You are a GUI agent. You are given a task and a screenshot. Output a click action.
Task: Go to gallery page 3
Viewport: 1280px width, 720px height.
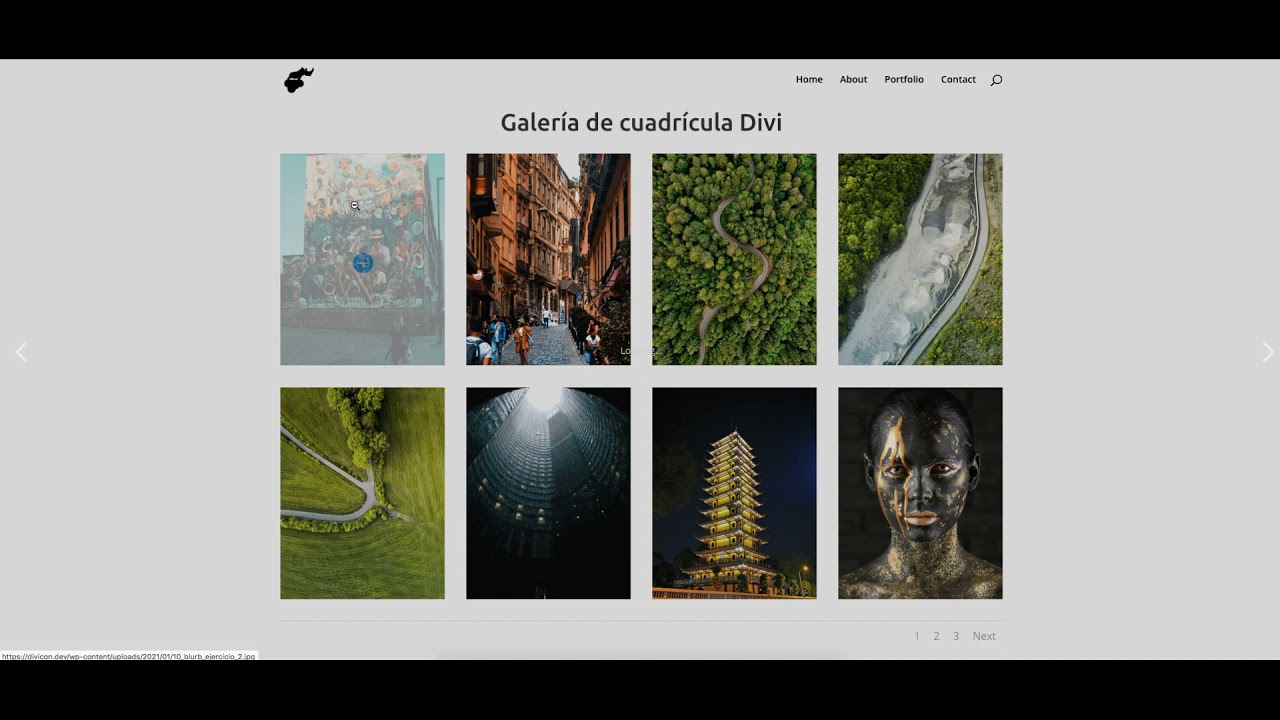[x=956, y=636]
